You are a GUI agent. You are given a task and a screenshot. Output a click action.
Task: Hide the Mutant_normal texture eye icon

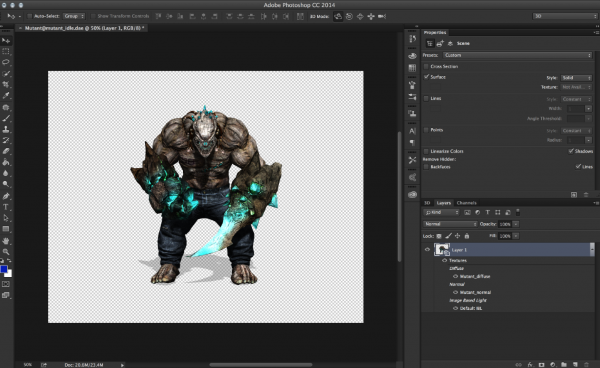coord(455,292)
